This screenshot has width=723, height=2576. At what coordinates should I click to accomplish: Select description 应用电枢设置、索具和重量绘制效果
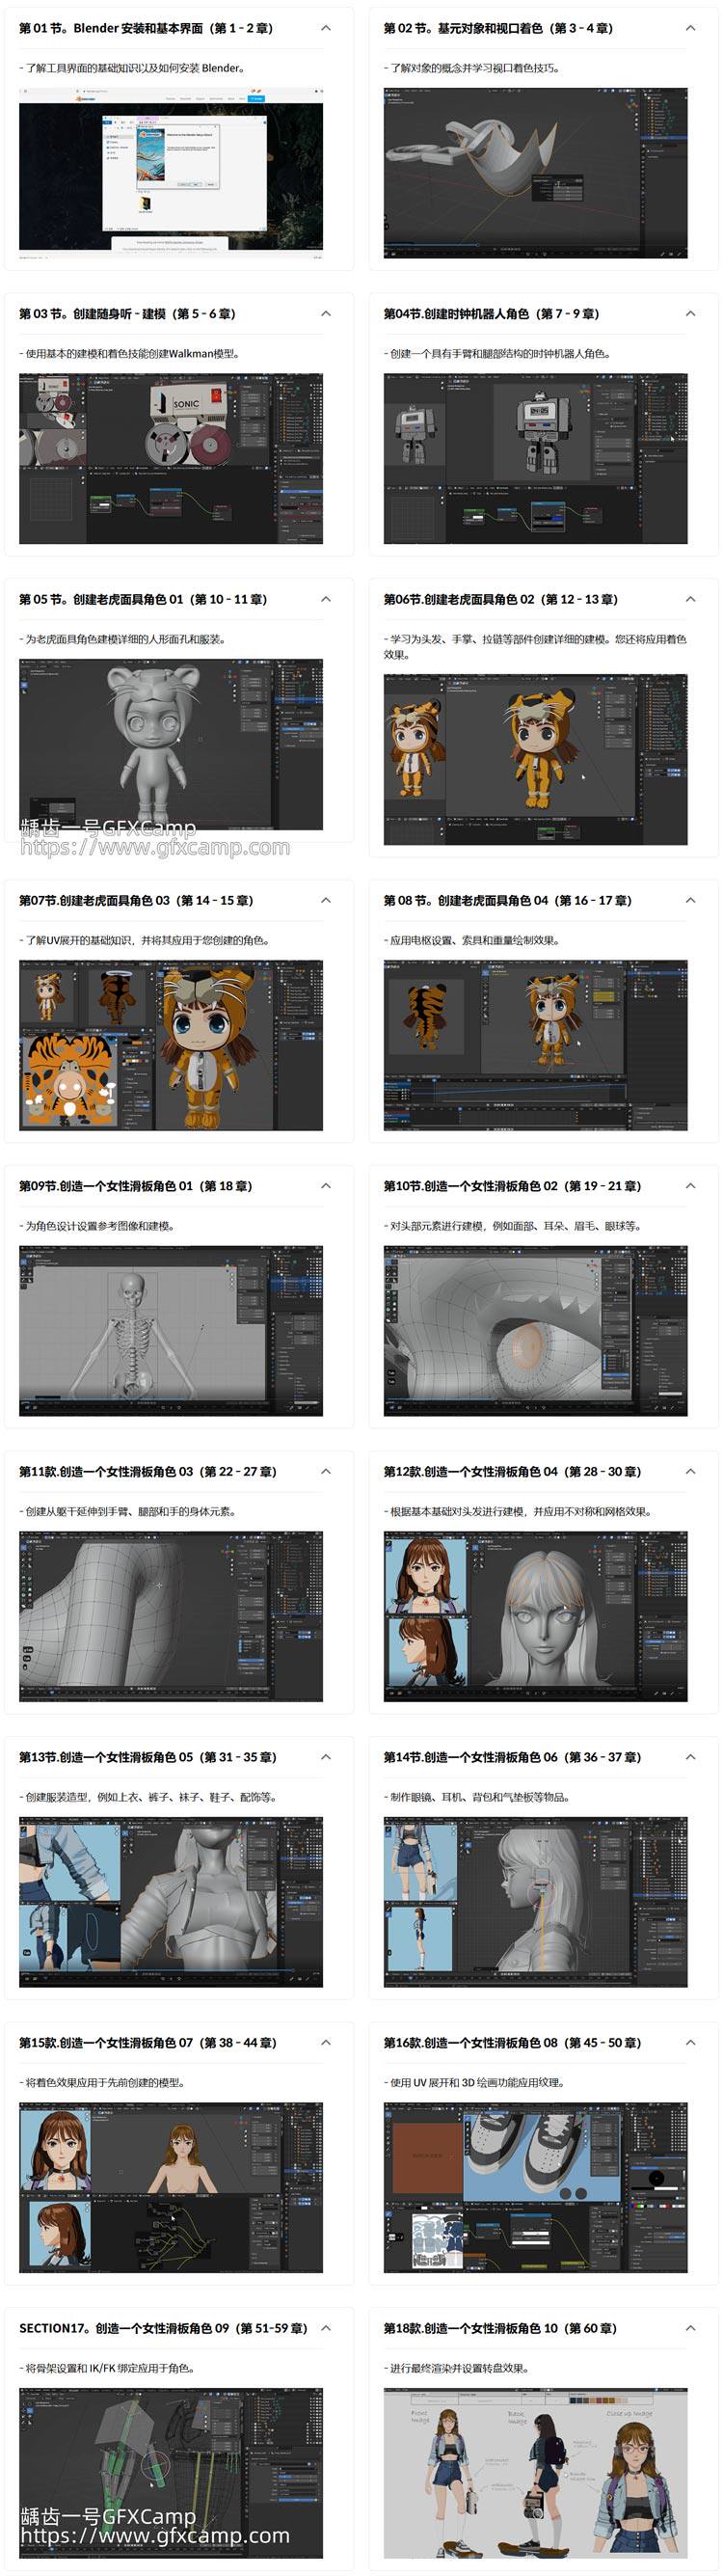tap(474, 941)
